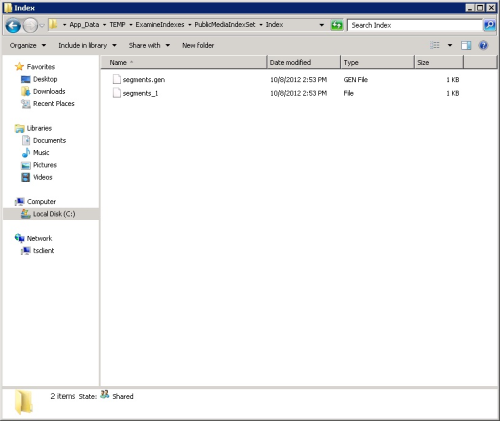Screen dimensions: 500x421
Task: Open the Music library
Action: 41,153
